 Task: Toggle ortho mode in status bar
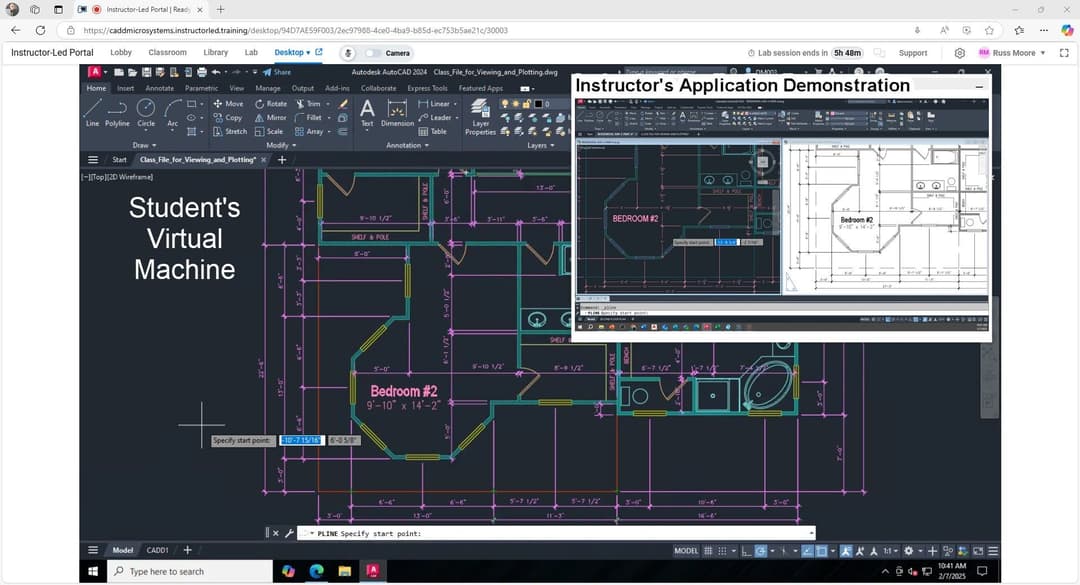click(746, 551)
